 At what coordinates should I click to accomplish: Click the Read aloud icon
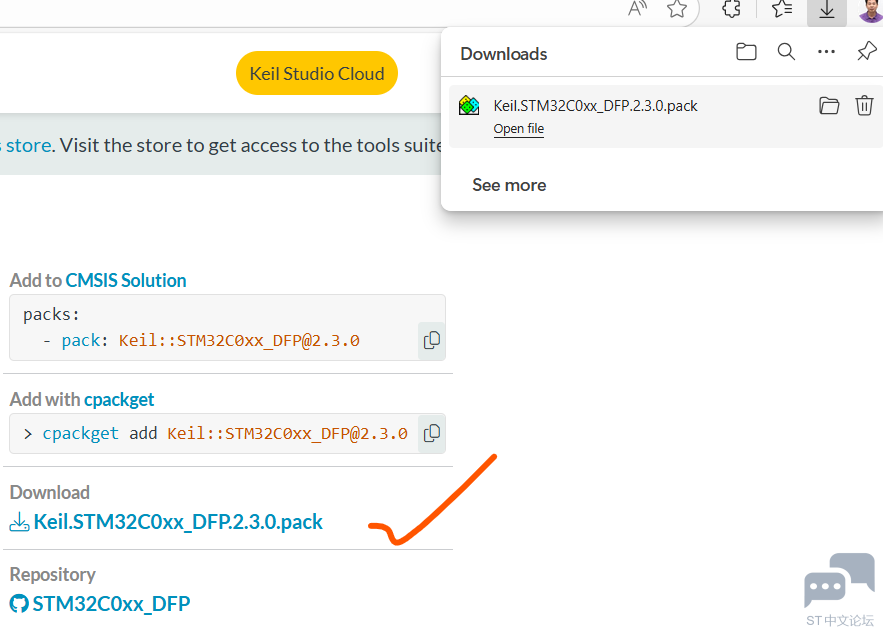pyautogui.click(x=637, y=10)
